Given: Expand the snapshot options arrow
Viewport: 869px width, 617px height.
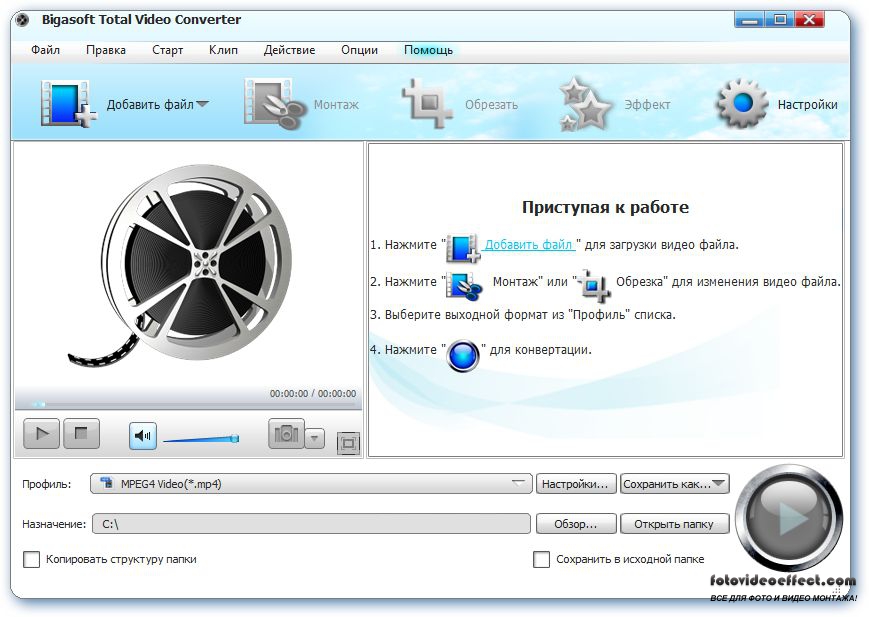Looking at the screenshot, I should (314, 438).
